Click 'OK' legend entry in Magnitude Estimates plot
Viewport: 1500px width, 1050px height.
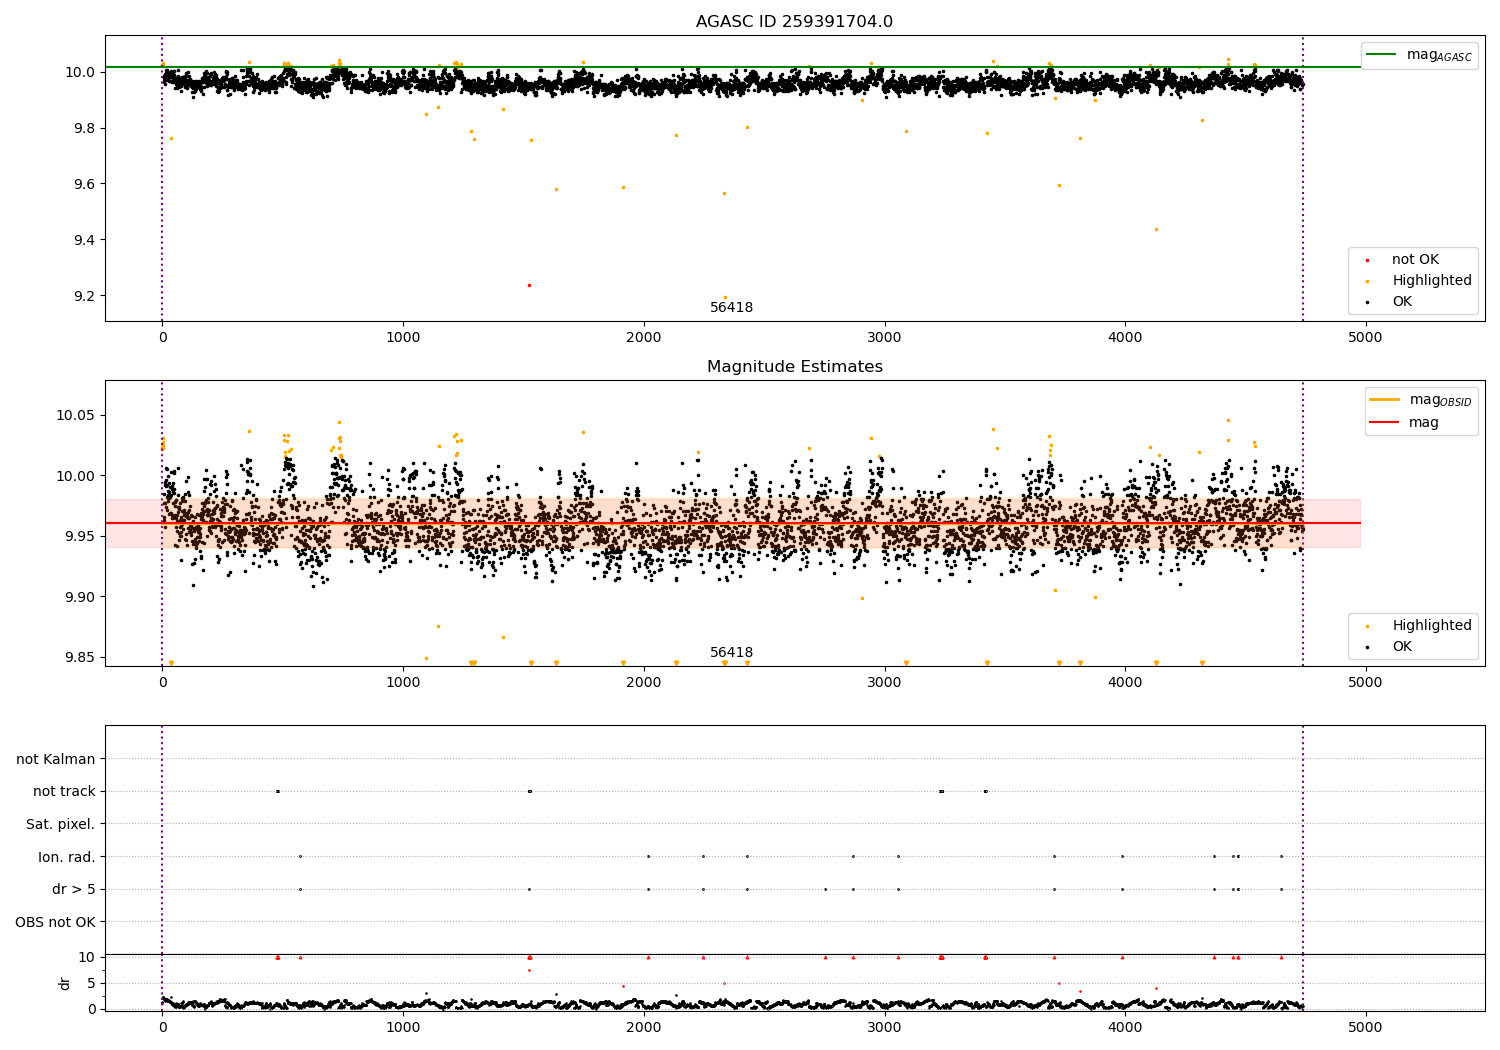(1402, 647)
